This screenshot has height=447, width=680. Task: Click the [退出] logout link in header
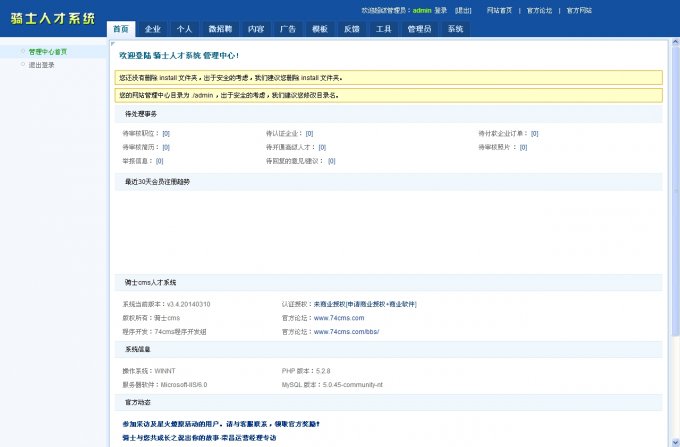pyautogui.click(x=463, y=10)
